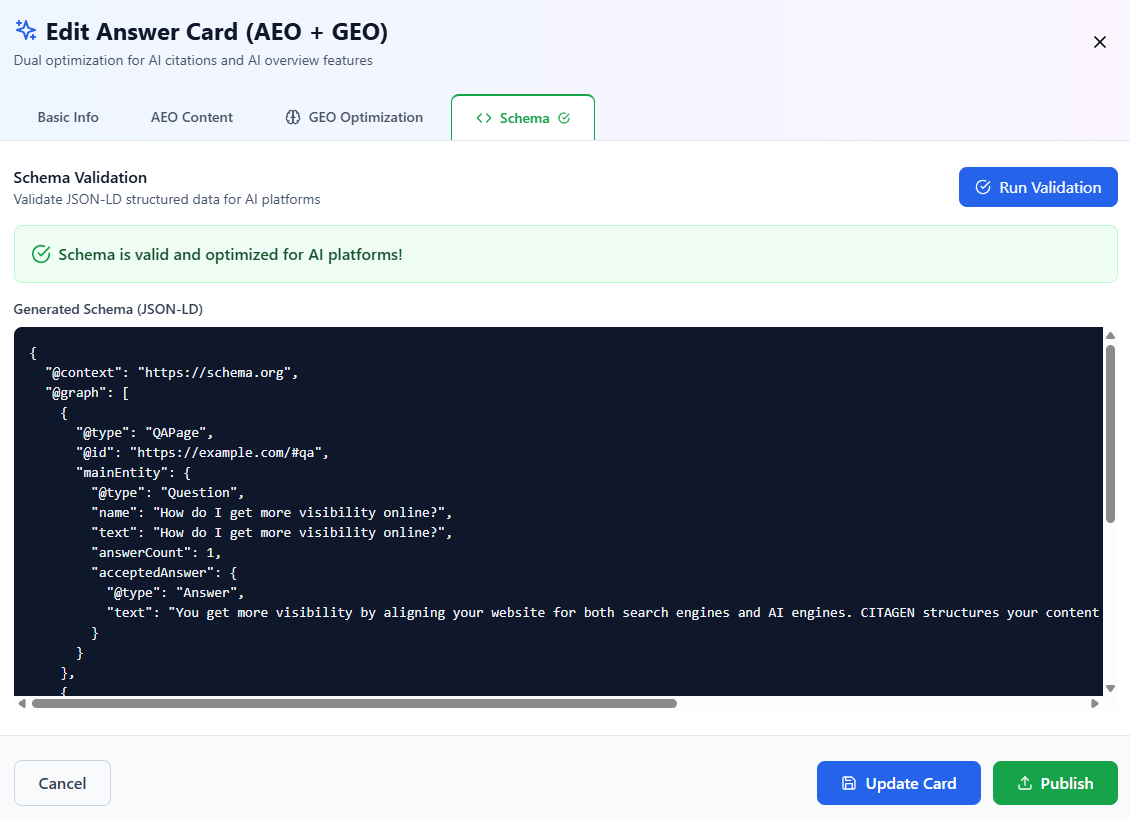This screenshot has width=1130, height=820.
Task: Select the globe icon on GEO Optimization tab
Action: pyautogui.click(x=291, y=117)
